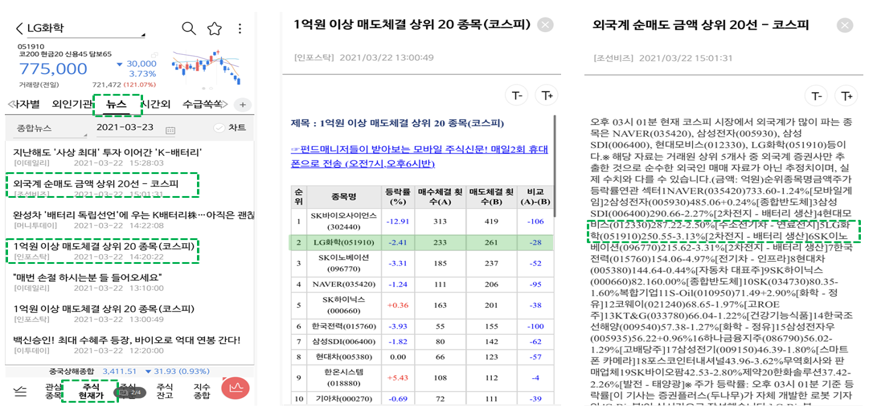This screenshot has height=414, width=873.
Task: Tap the 중국상해종합 3,411.51 index ticker
Action: 129,371
